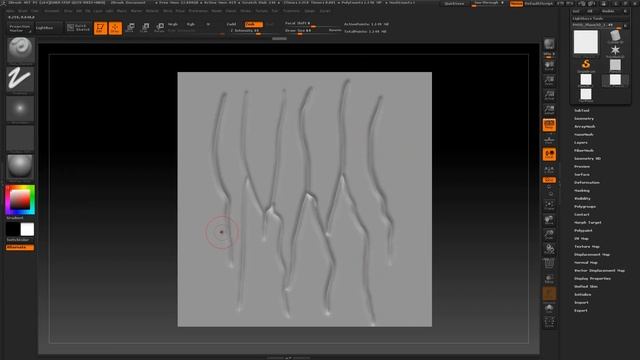Open the Preferences menu
This screenshot has height=360, width=640.
click(198, 11)
